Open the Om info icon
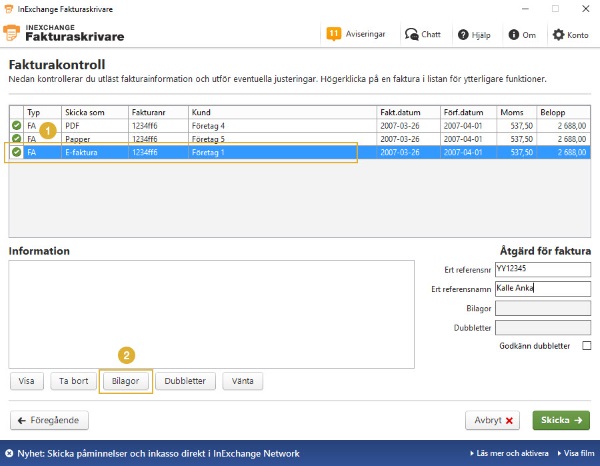The width and height of the screenshot is (600, 466). coord(513,35)
